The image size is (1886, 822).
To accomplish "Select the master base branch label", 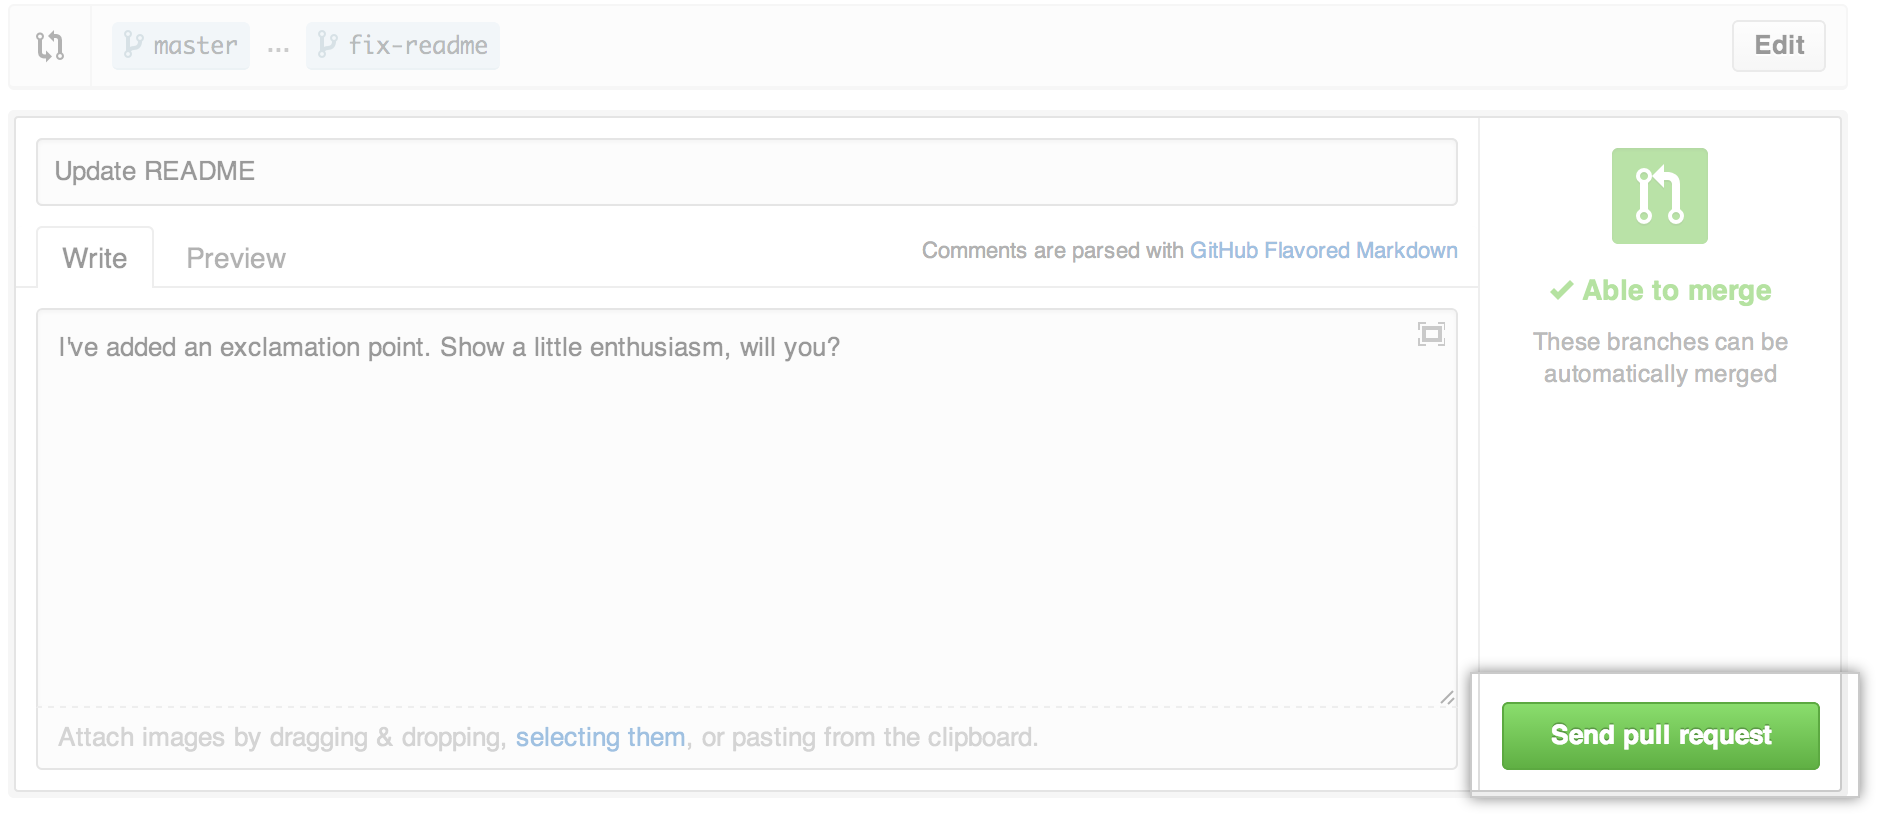I will [x=195, y=46].
